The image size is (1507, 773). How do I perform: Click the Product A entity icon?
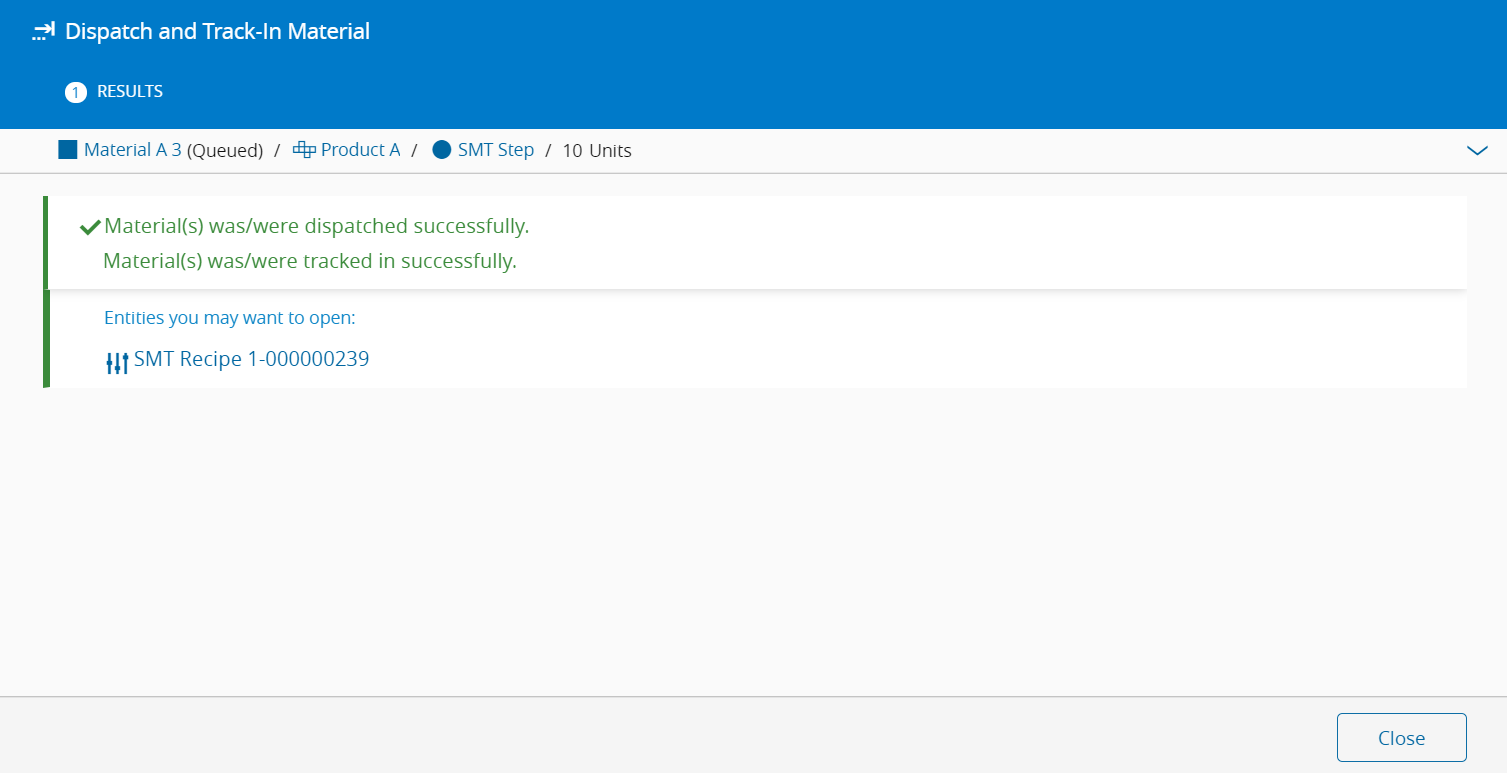(304, 150)
